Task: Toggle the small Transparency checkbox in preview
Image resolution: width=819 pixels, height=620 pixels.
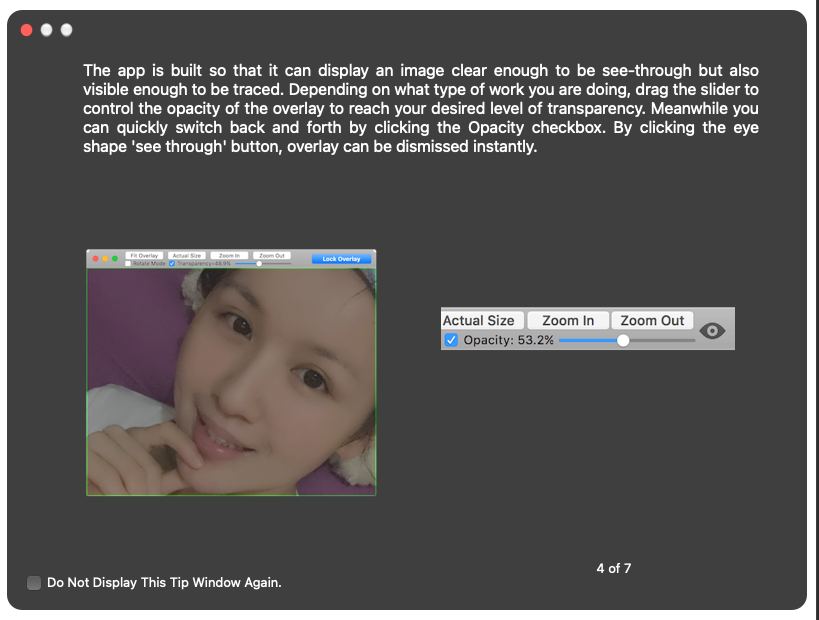Action: (x=172, y=264)
